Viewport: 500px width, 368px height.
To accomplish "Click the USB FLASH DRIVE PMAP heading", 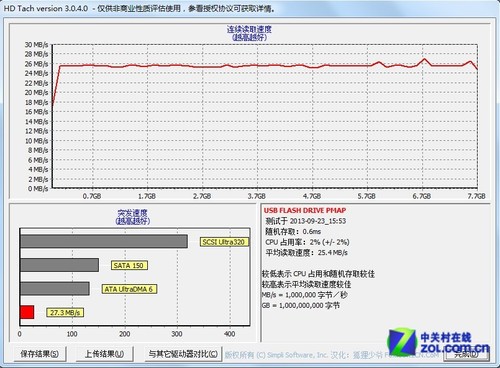I will [305, 210].
